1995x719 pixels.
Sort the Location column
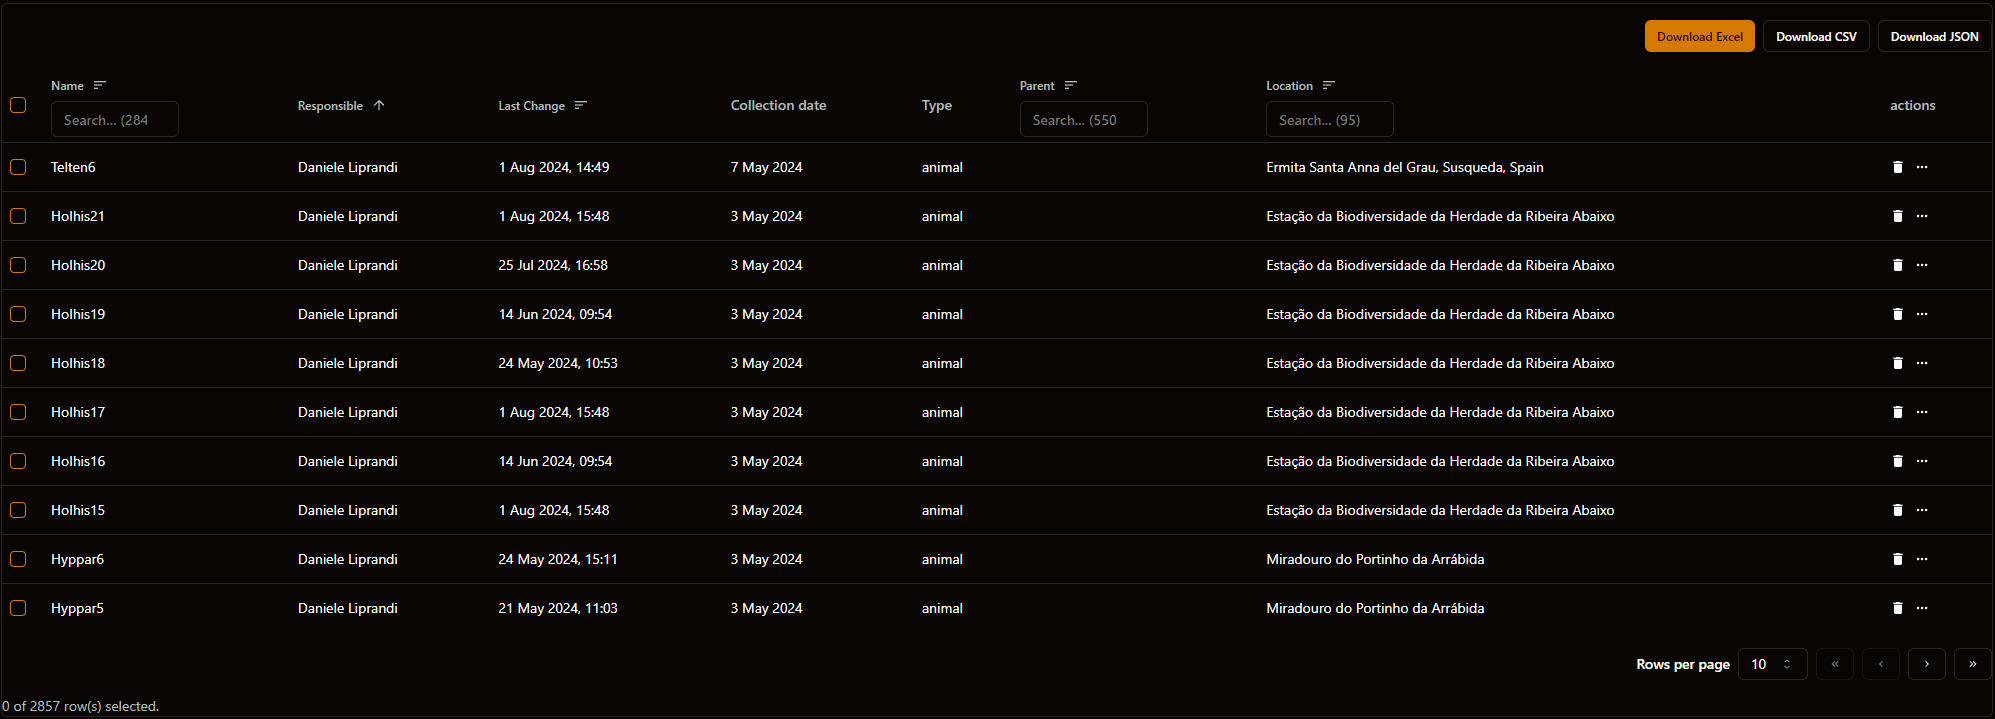pos(1328,86)
